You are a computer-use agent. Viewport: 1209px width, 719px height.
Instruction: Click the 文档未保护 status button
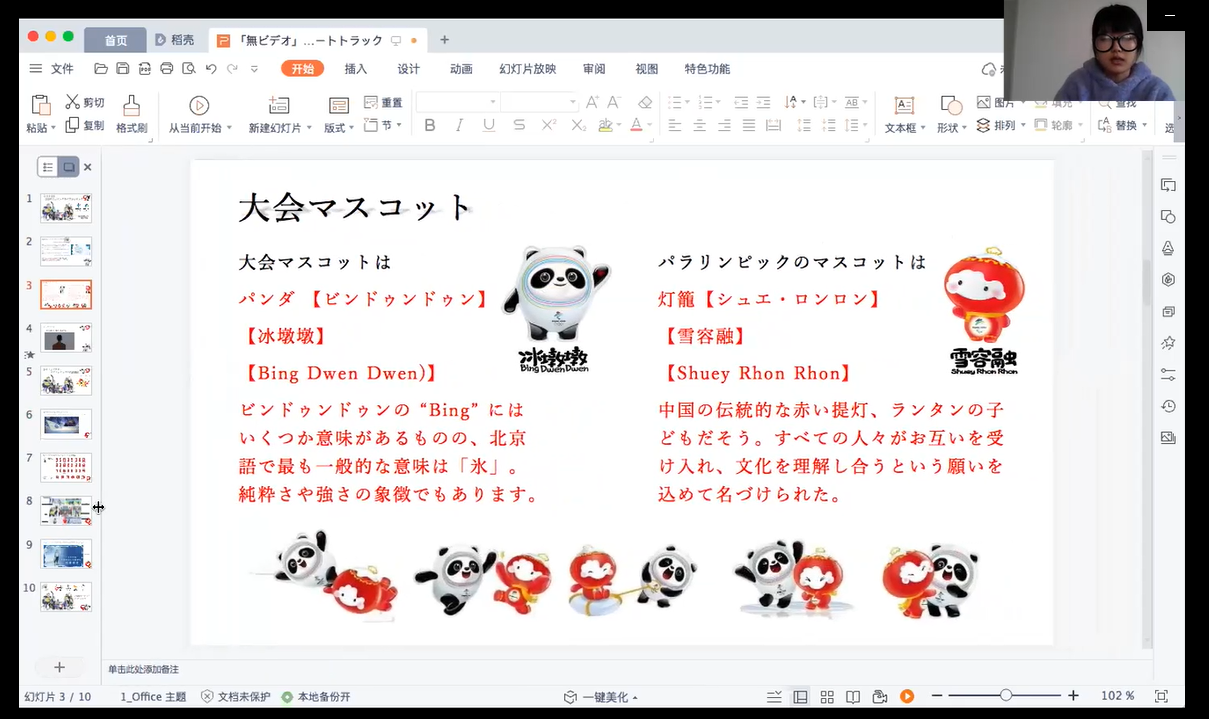pyautogui.click(x=236, y=697)
